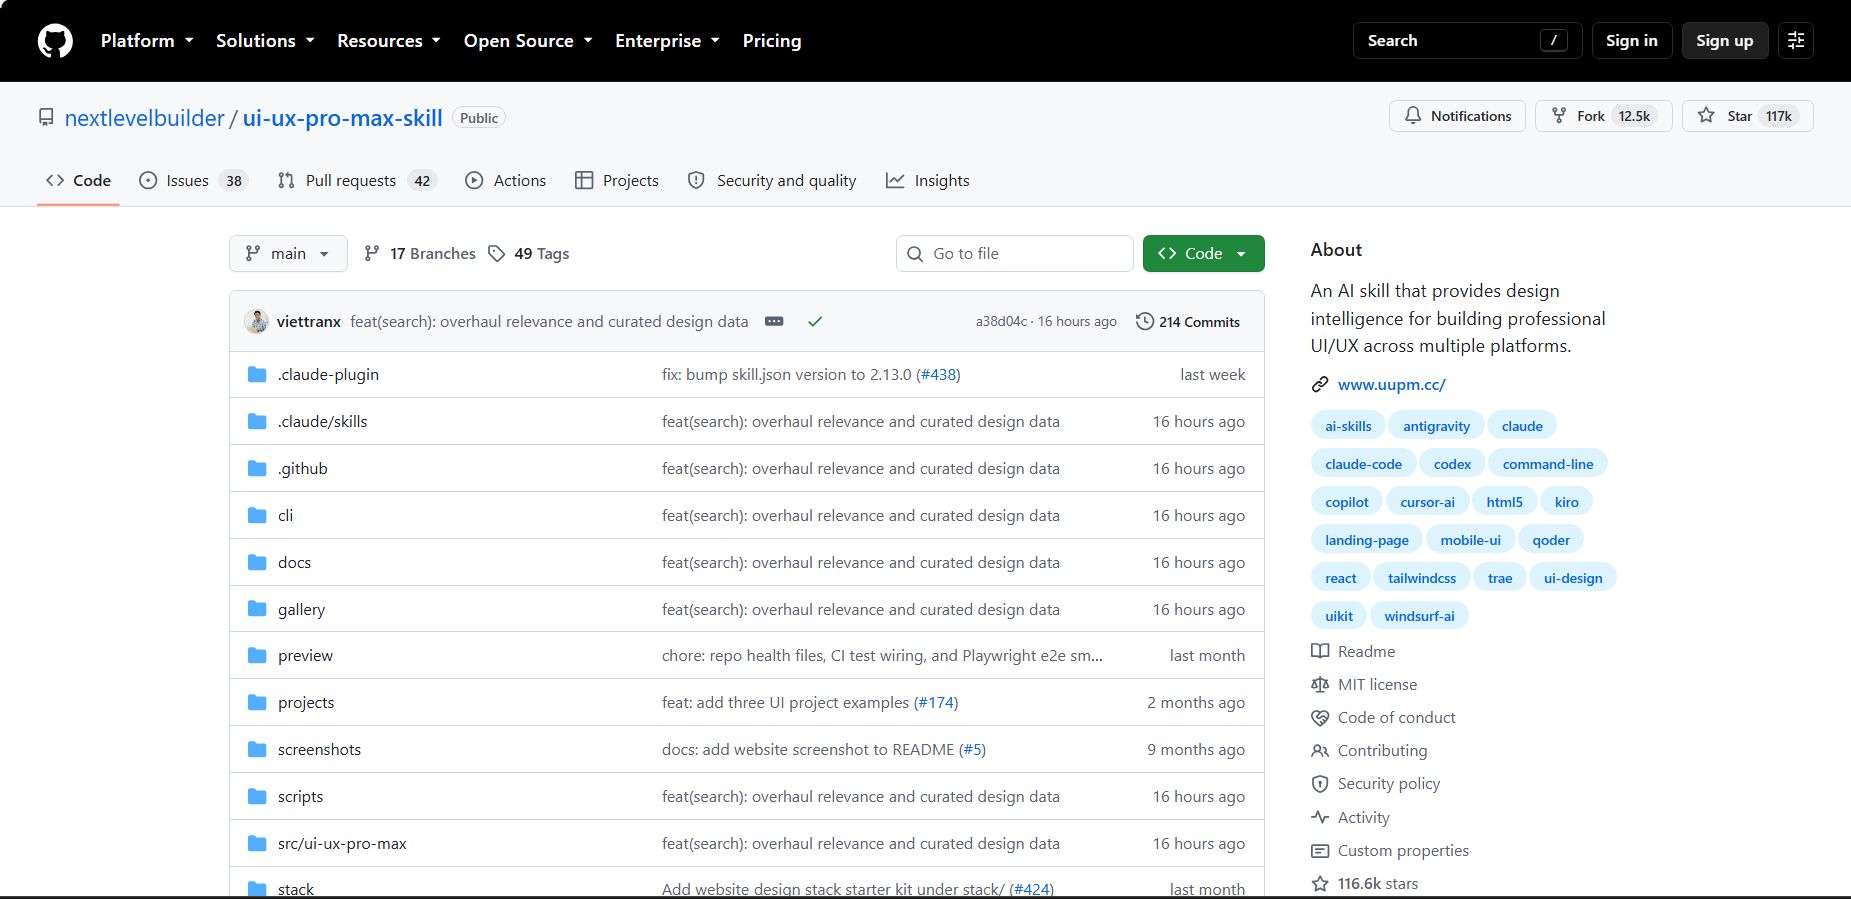Image resolution: width=1851 pixels, height=899 pixels.
Task: Focus the Go to file input
Action: tap(1014, 254)
